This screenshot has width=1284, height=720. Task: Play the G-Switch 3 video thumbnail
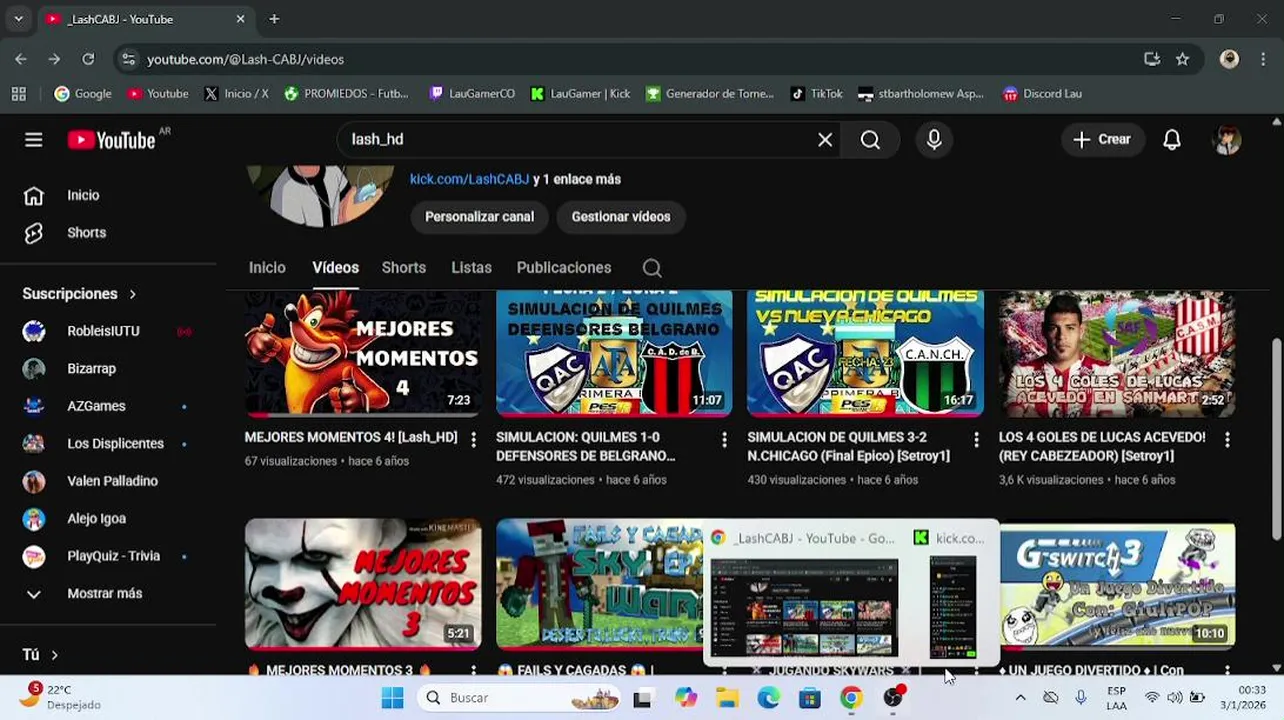[1117, 586]
